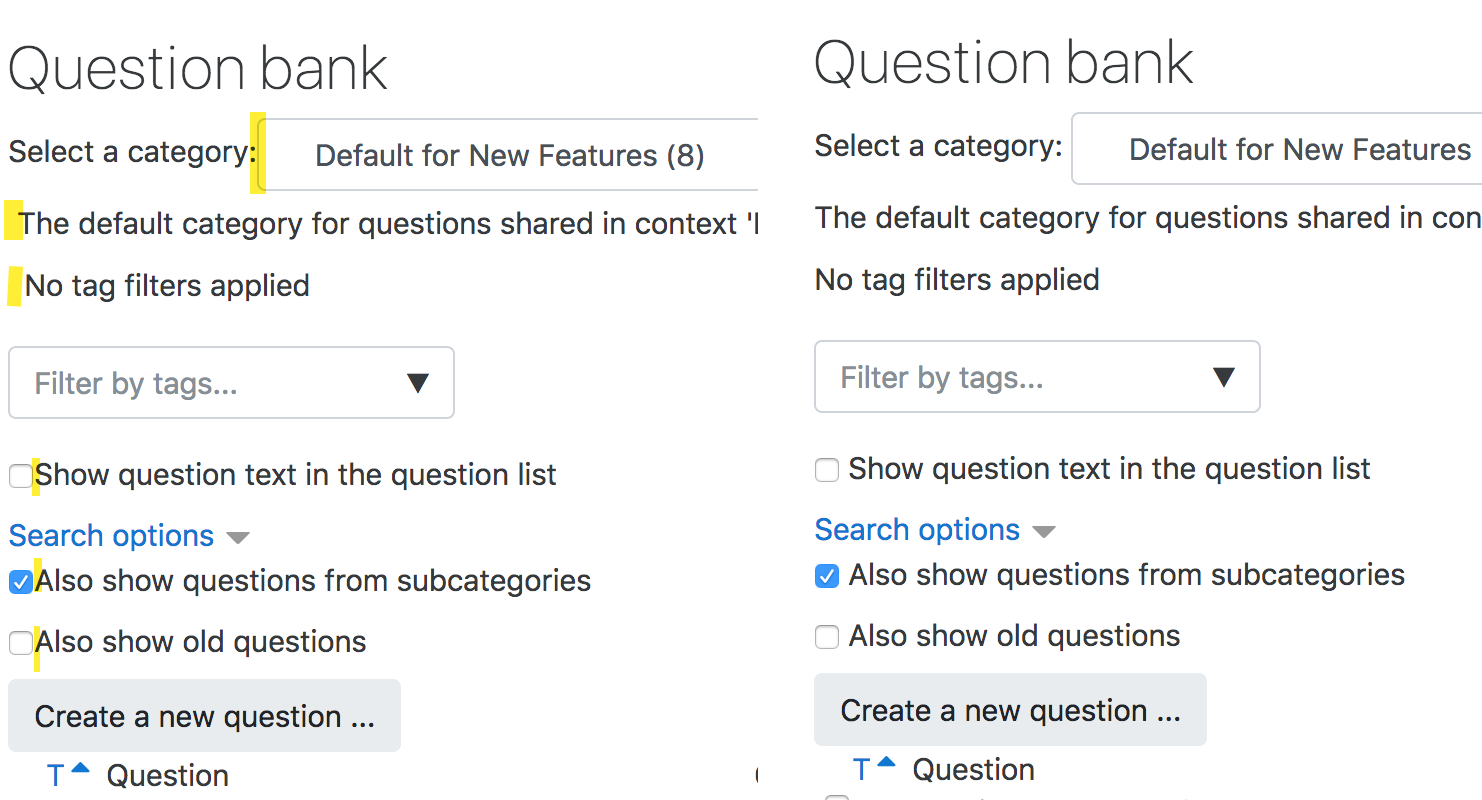Click grey Search options triangle, right panel
1482x800 pixels.
pyautogui.click(x=1044, y=532)
